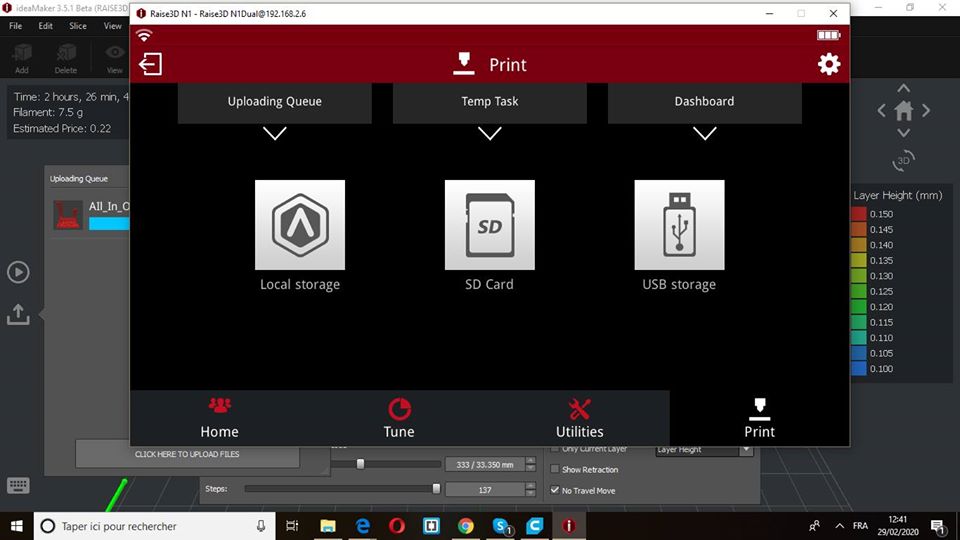Click the Home view icon in ideaMaker
This screenshot has height=540, width=960.
coord(904,111)
